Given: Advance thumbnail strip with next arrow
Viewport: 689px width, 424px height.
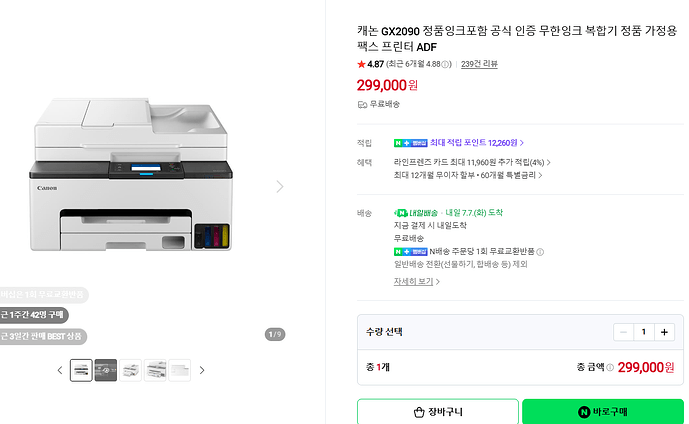Looking at the screenshot, I should [202, 370].
